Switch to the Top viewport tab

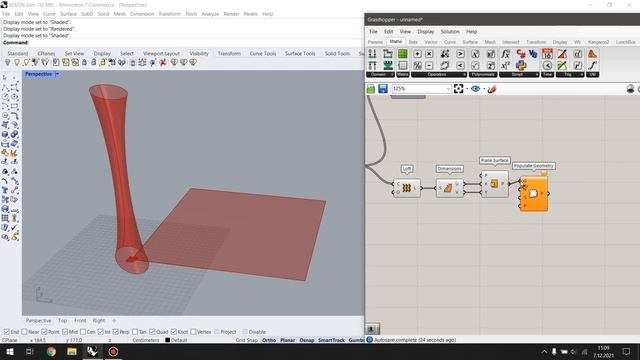[x=62, y=321]
